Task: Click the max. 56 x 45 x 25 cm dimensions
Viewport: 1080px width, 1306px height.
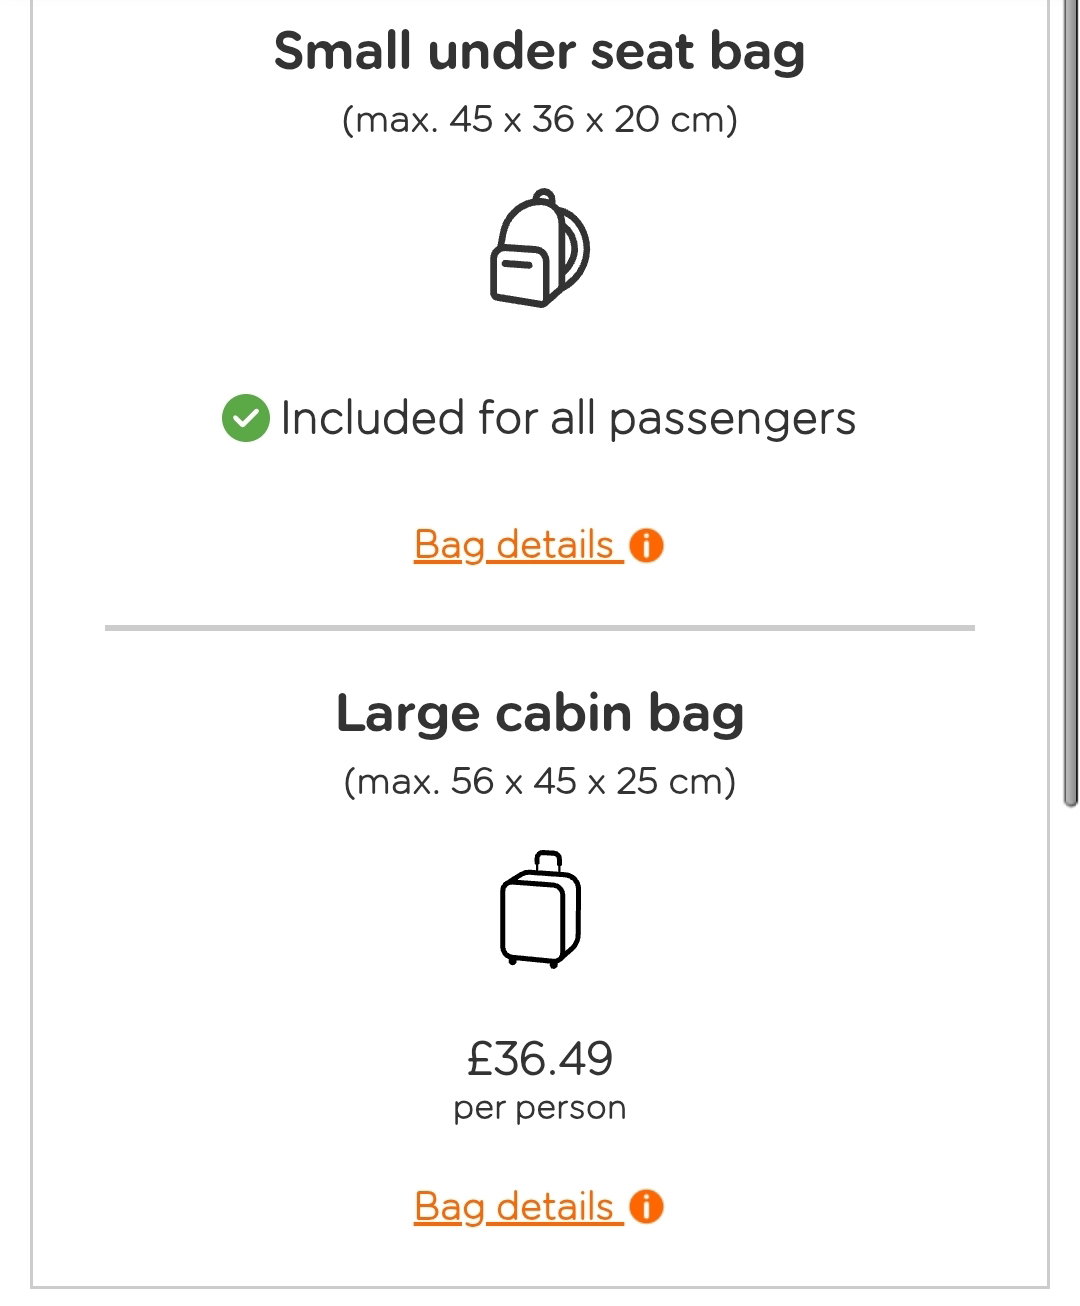Action: 540,781
